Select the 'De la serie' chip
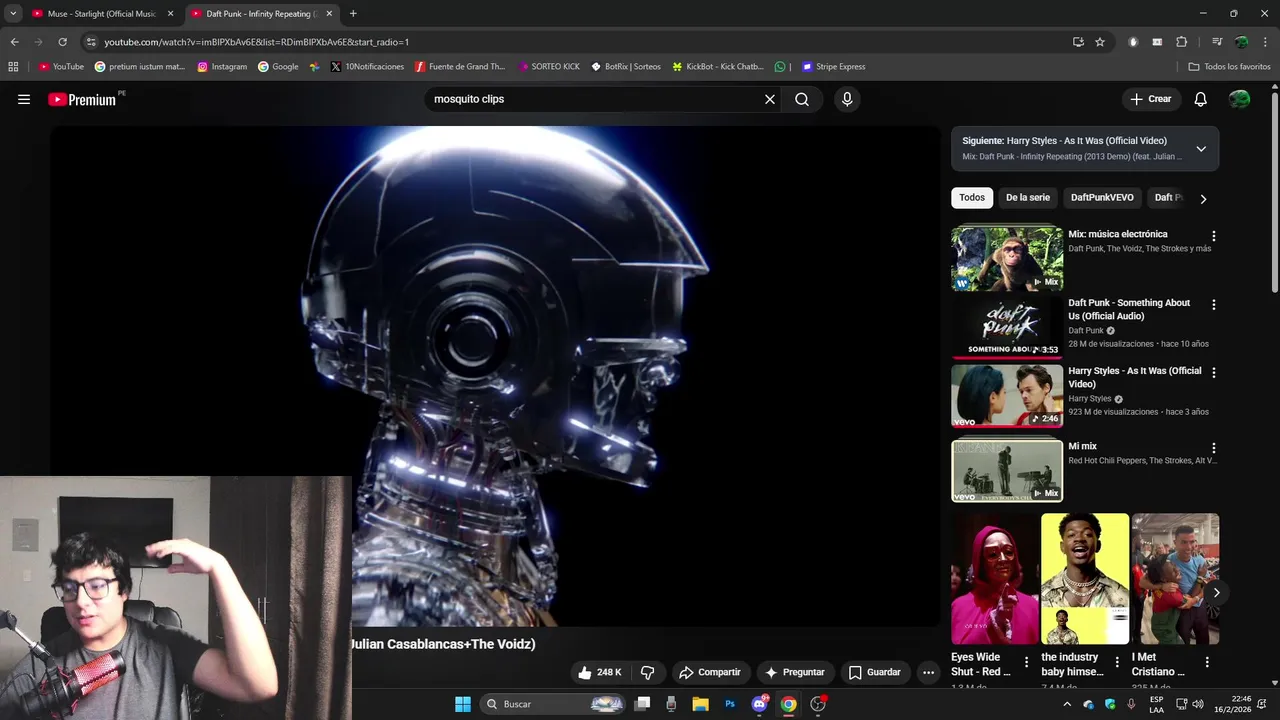This screenshot has height=720, width=1280. 1028,198
